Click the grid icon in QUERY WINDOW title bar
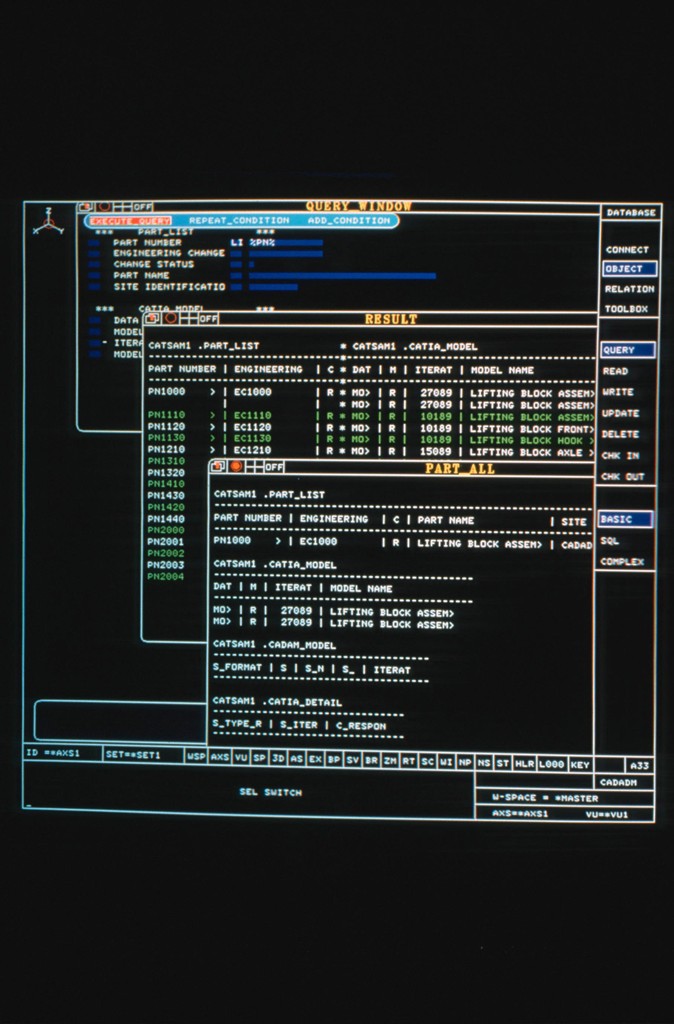 (x=122, y=207)
